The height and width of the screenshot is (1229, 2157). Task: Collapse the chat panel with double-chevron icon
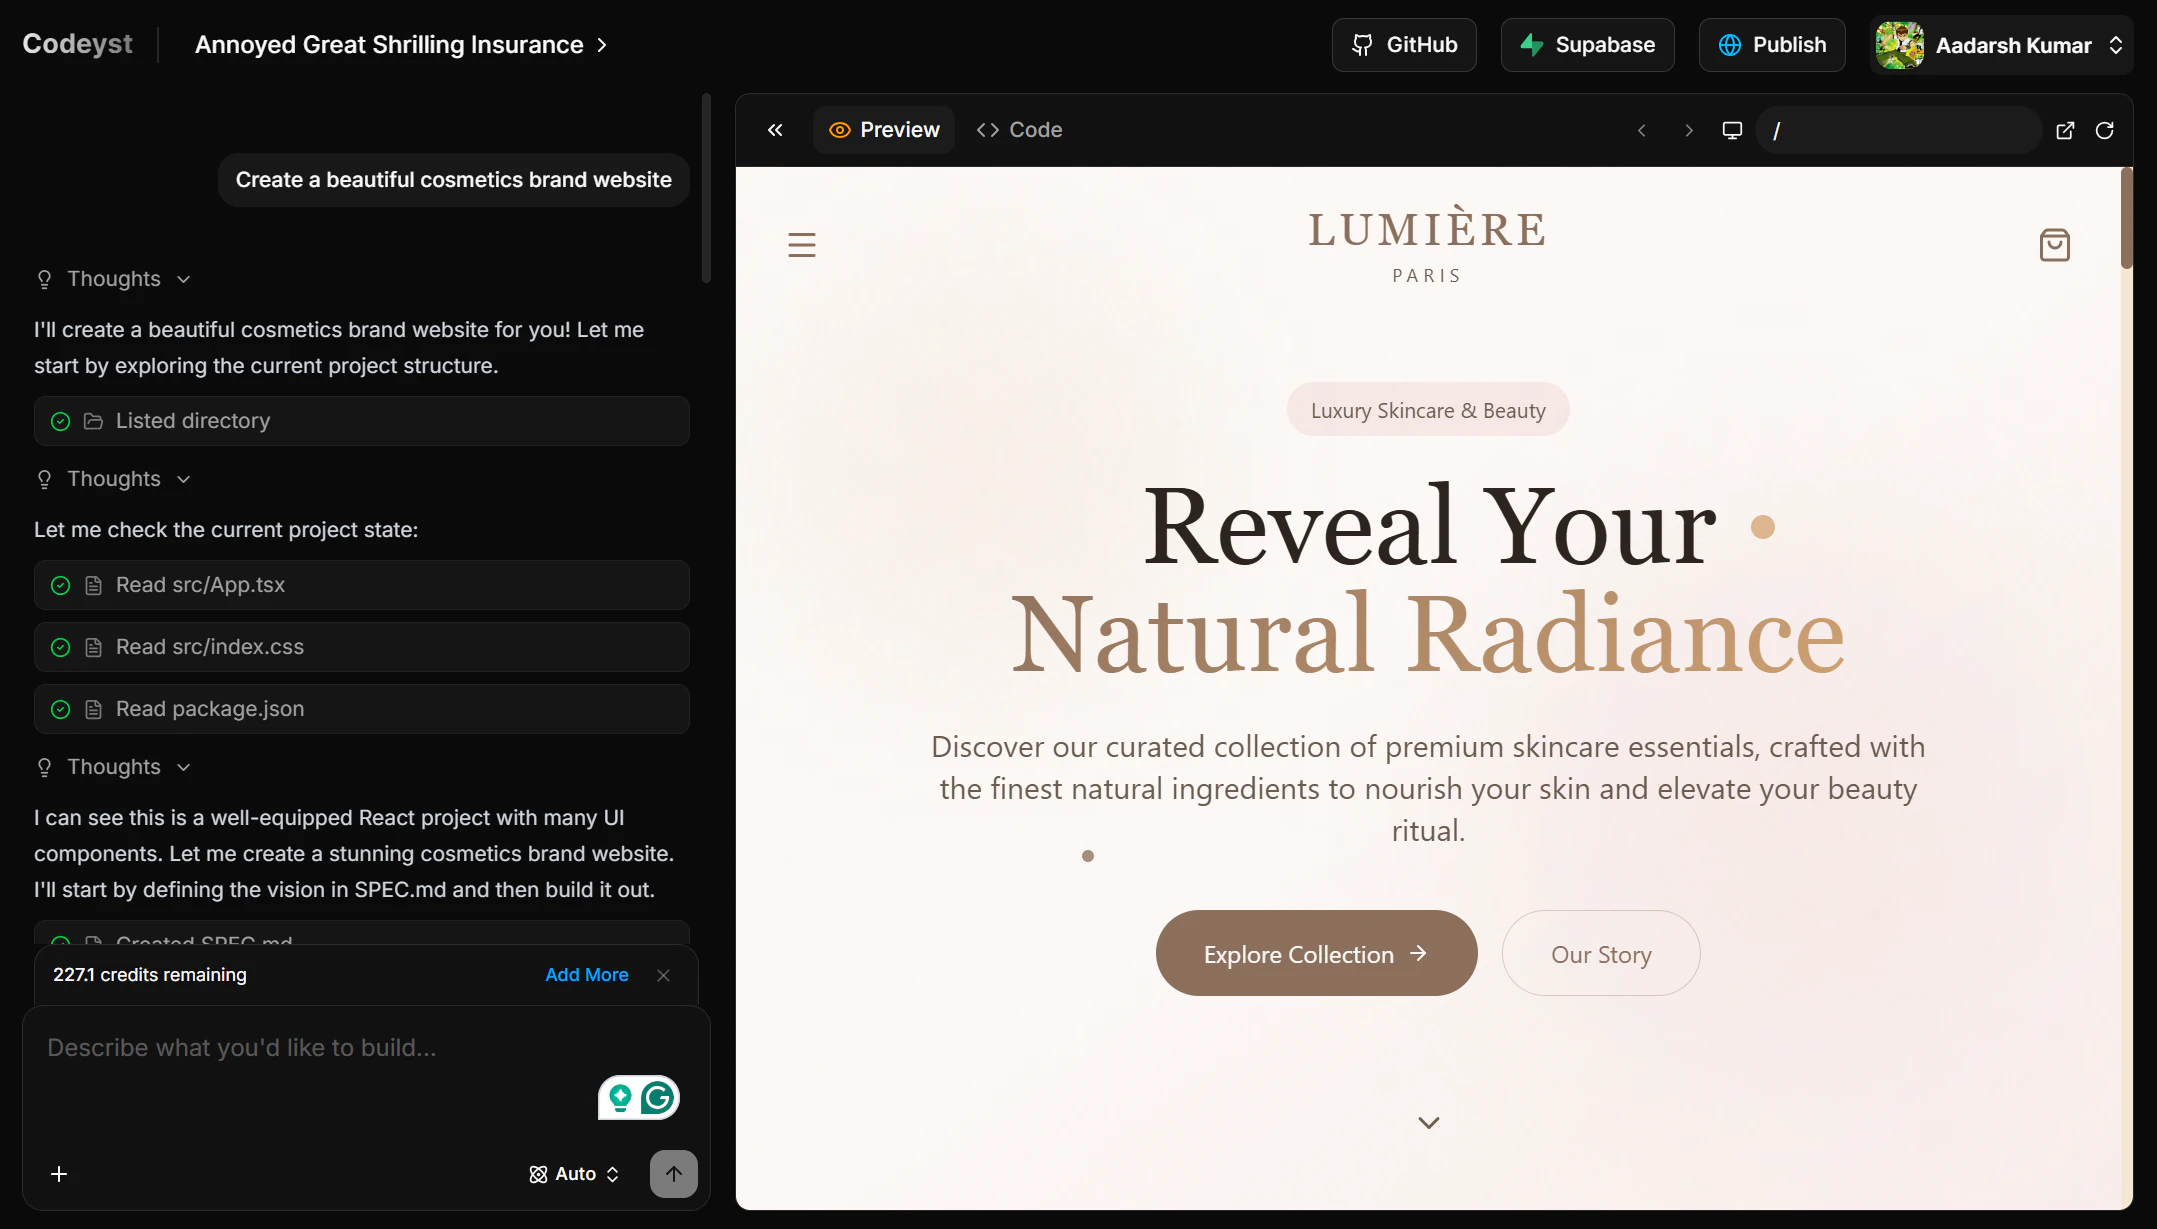tap(775, 130)
